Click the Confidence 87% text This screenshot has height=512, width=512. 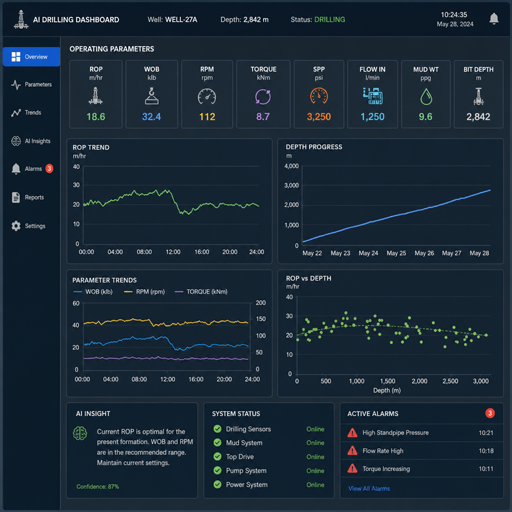98,487
